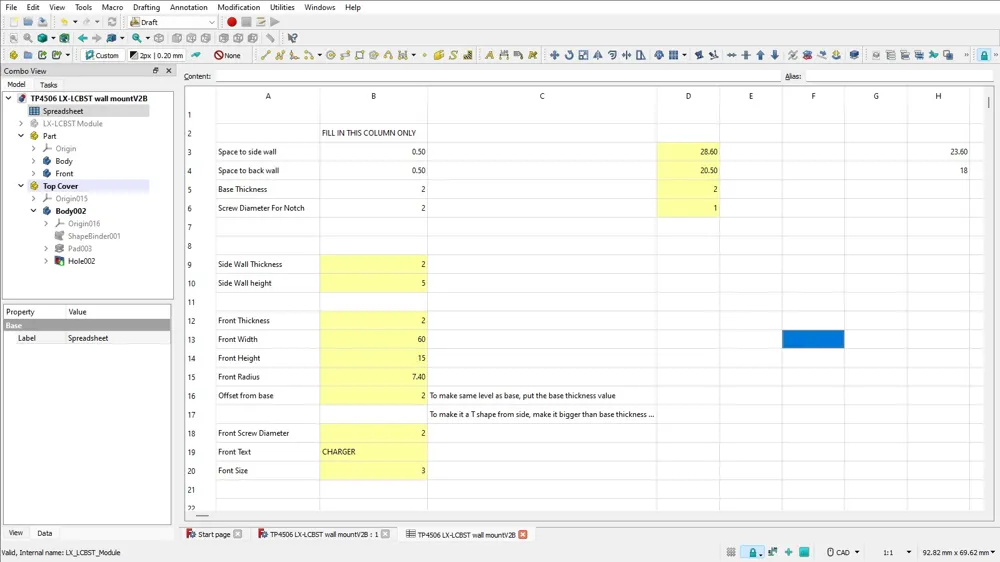Select the blue highlighted cell F13

pos(813,339)
